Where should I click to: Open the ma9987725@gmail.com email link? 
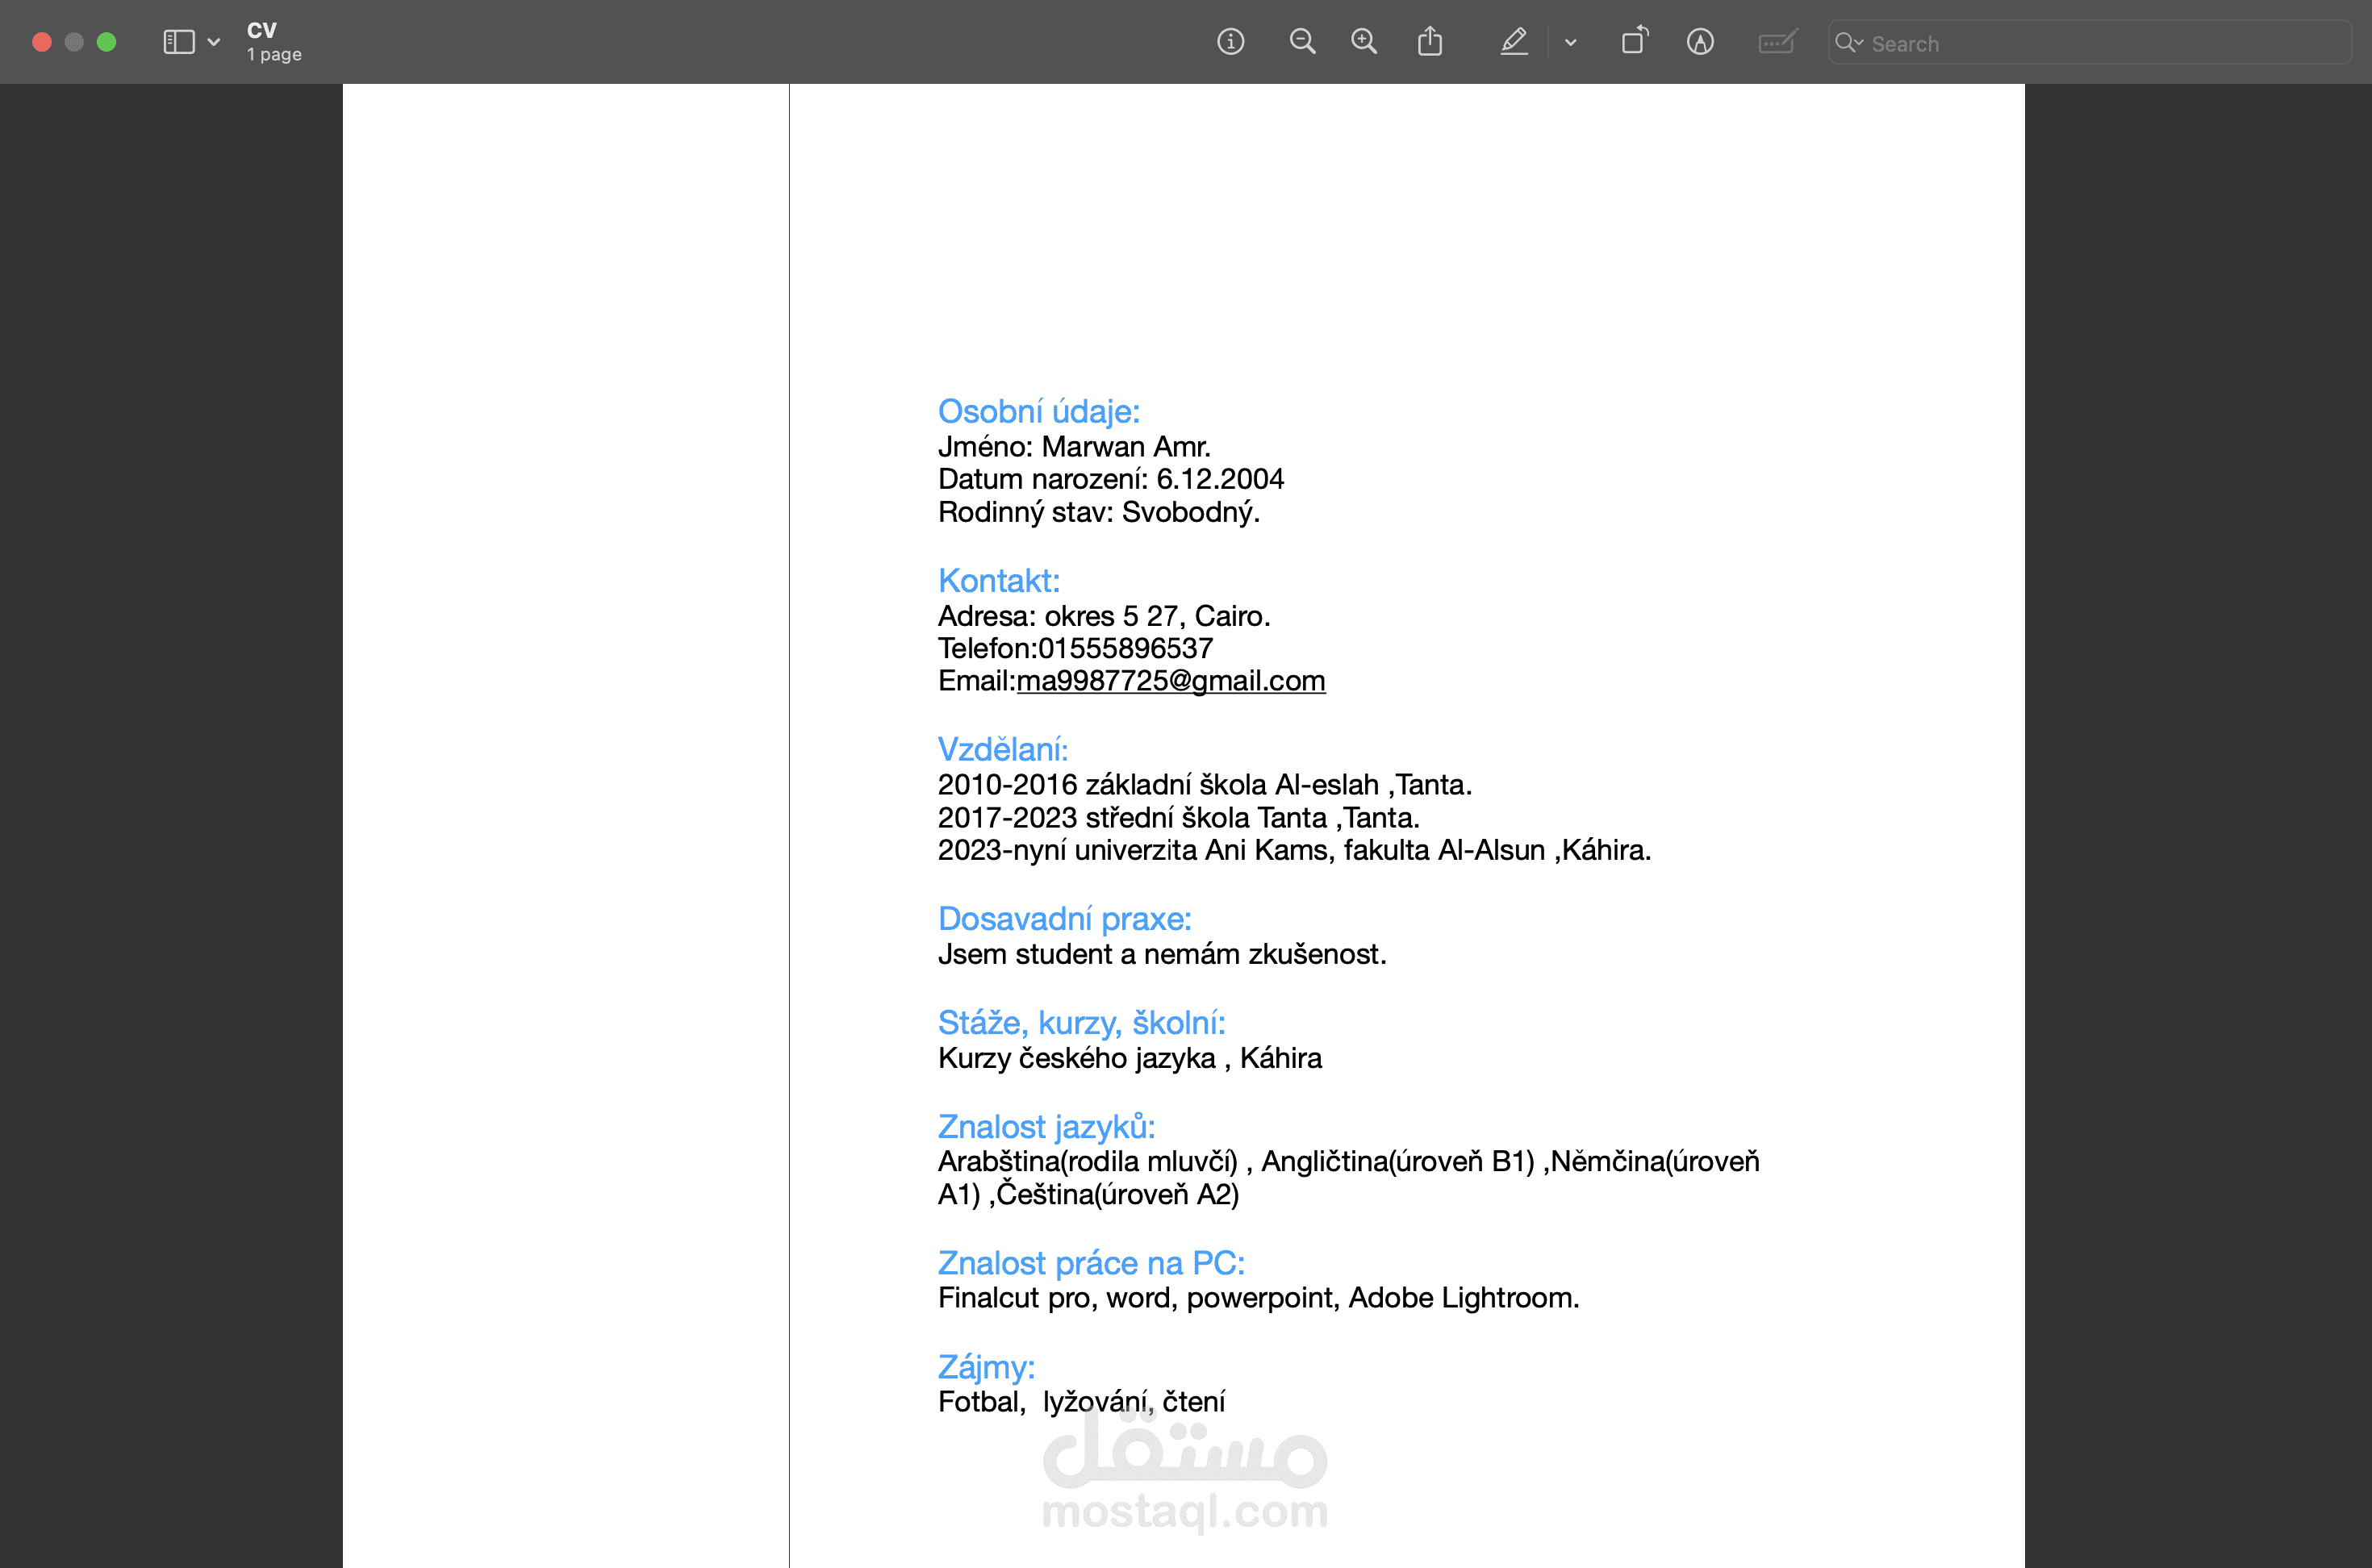[x=1170, y=681]
